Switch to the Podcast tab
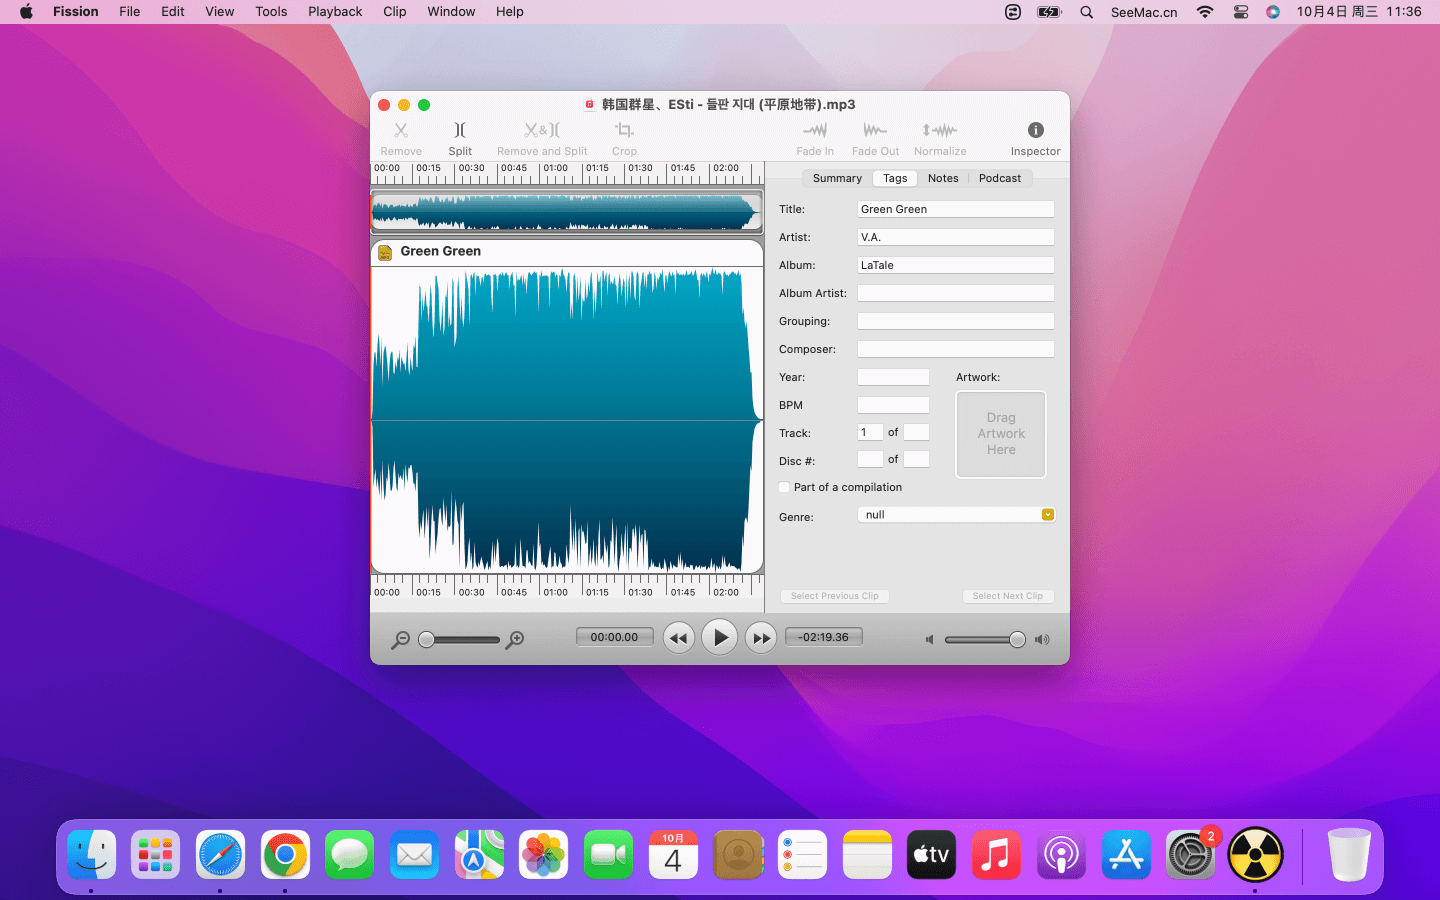The width and height of the screenshot is (1440, 900). pyautogui.click(x=999, y=179)
